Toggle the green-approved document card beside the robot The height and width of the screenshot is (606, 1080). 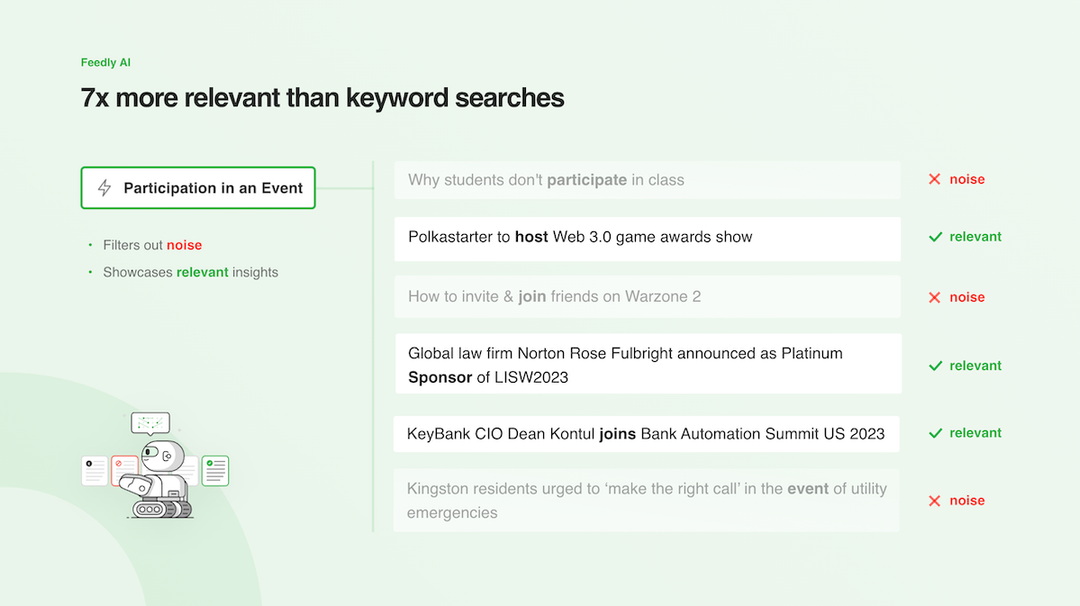(x=215, y=472)
